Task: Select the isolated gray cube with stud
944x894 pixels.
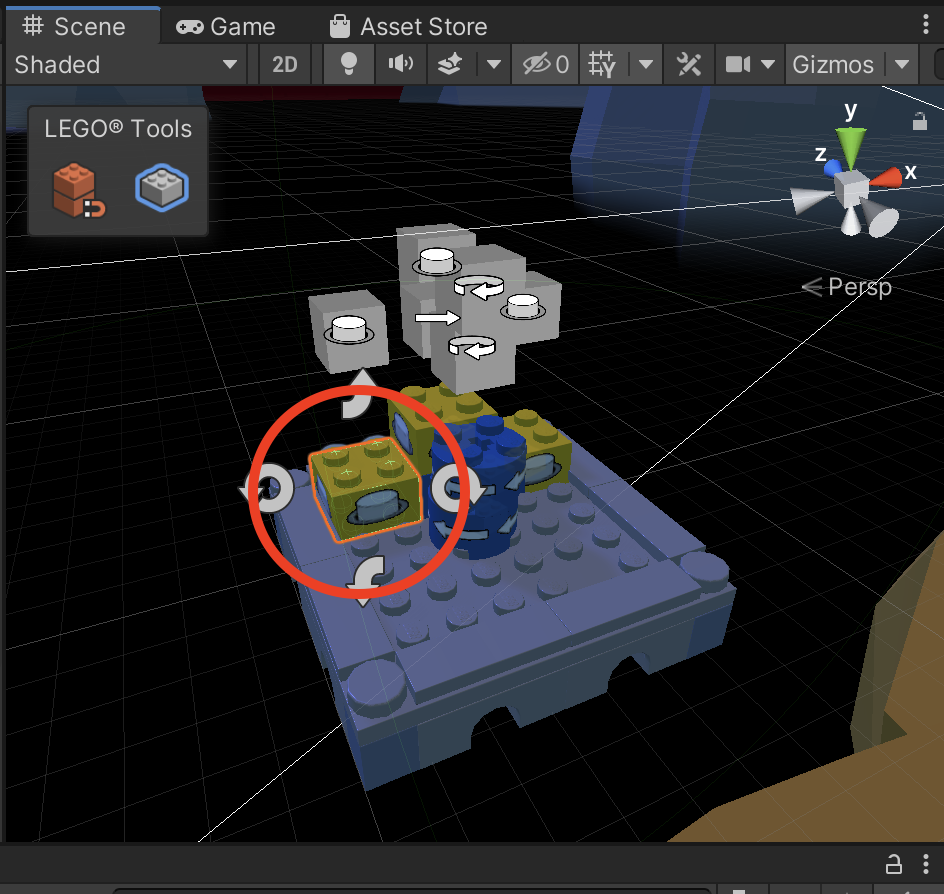Action: click(x=349, y=330)
